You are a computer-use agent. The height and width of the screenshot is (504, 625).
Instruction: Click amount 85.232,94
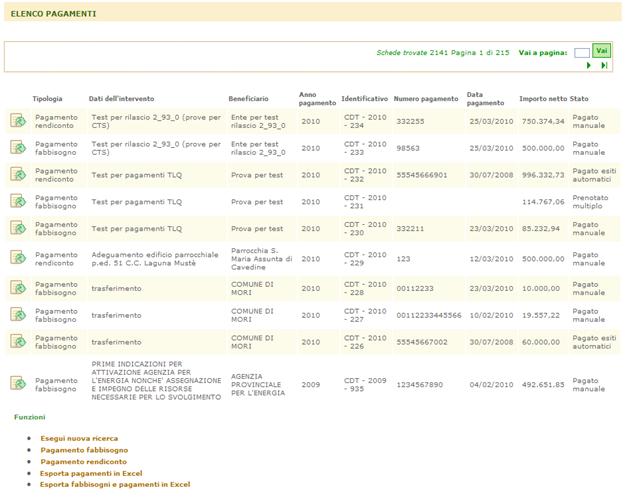click(x=541, y=228)
